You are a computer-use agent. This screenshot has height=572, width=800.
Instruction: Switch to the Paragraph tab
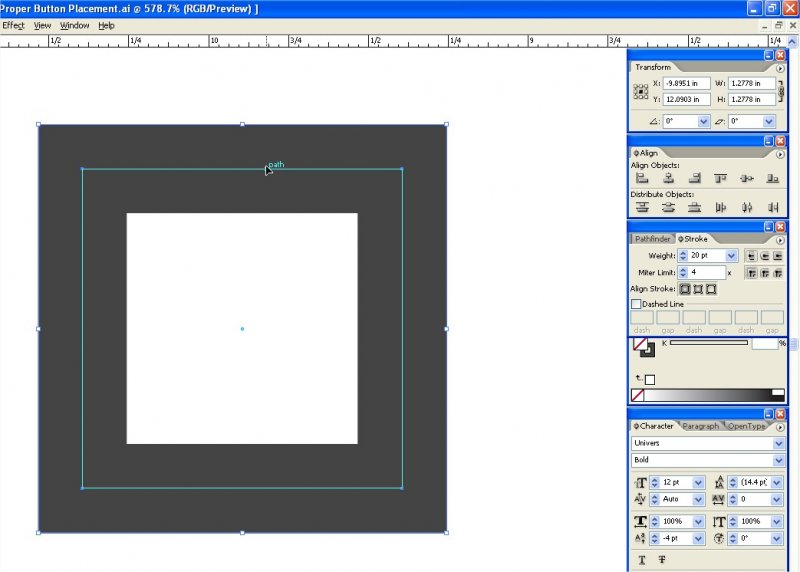point(700,426)
